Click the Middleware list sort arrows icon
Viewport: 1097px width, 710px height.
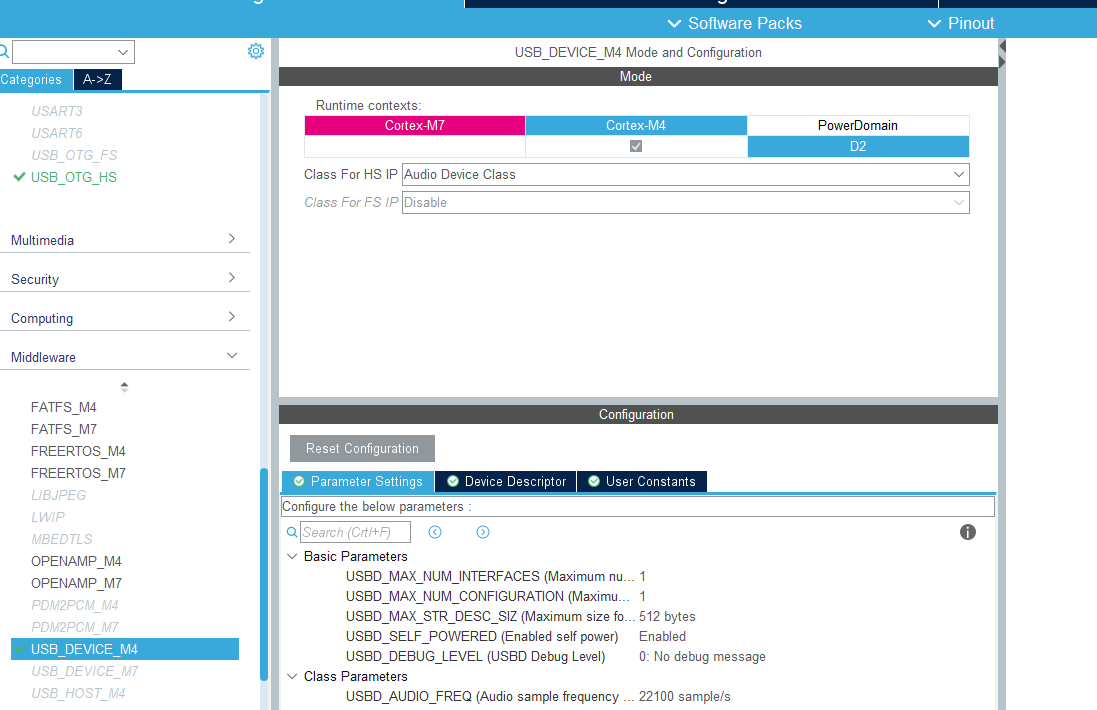pos(124,386)
